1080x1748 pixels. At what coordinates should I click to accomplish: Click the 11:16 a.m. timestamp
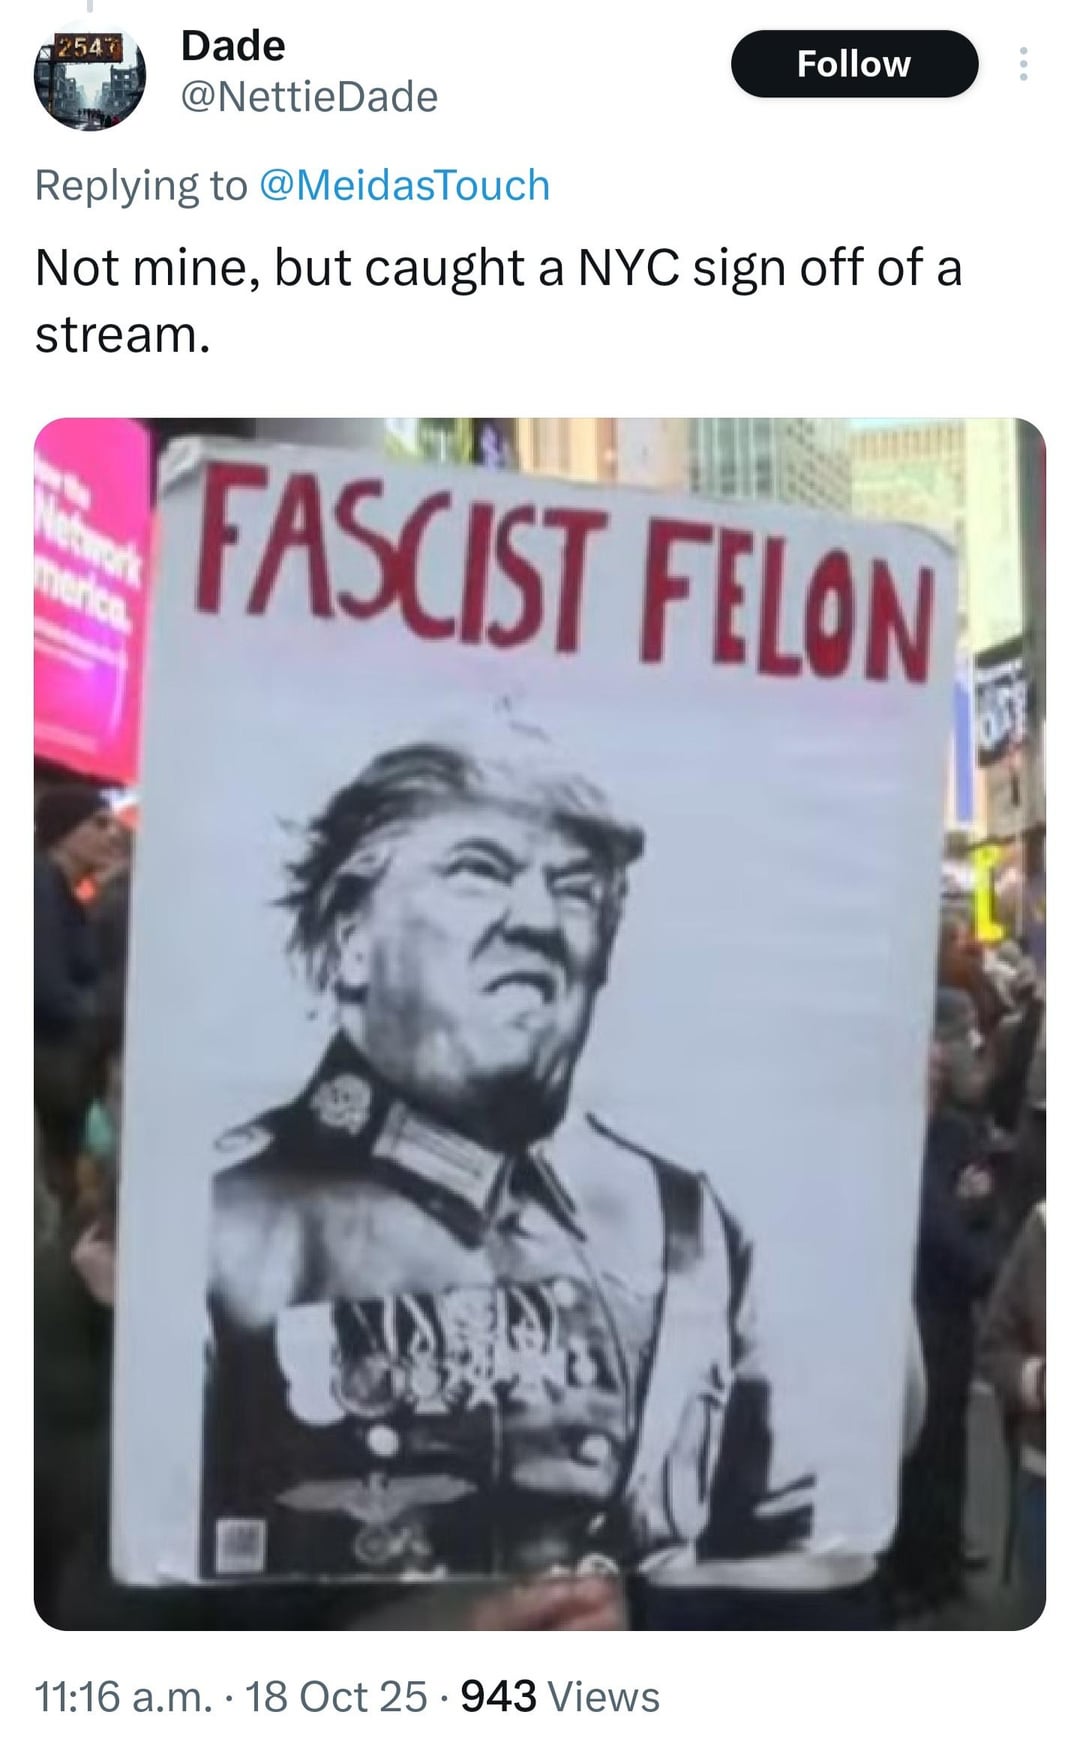click(123, 1697)
